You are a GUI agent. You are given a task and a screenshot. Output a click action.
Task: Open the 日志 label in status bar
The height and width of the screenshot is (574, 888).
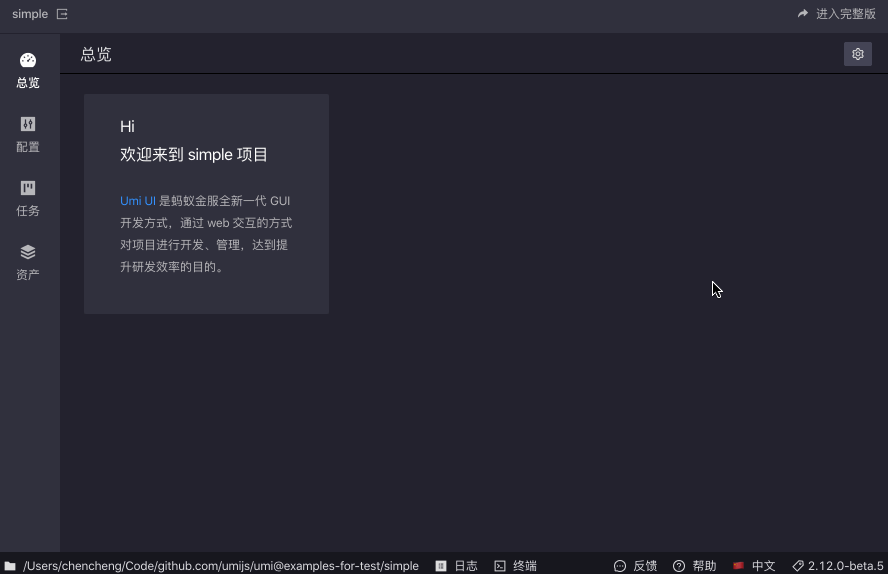tap(466, 566)
